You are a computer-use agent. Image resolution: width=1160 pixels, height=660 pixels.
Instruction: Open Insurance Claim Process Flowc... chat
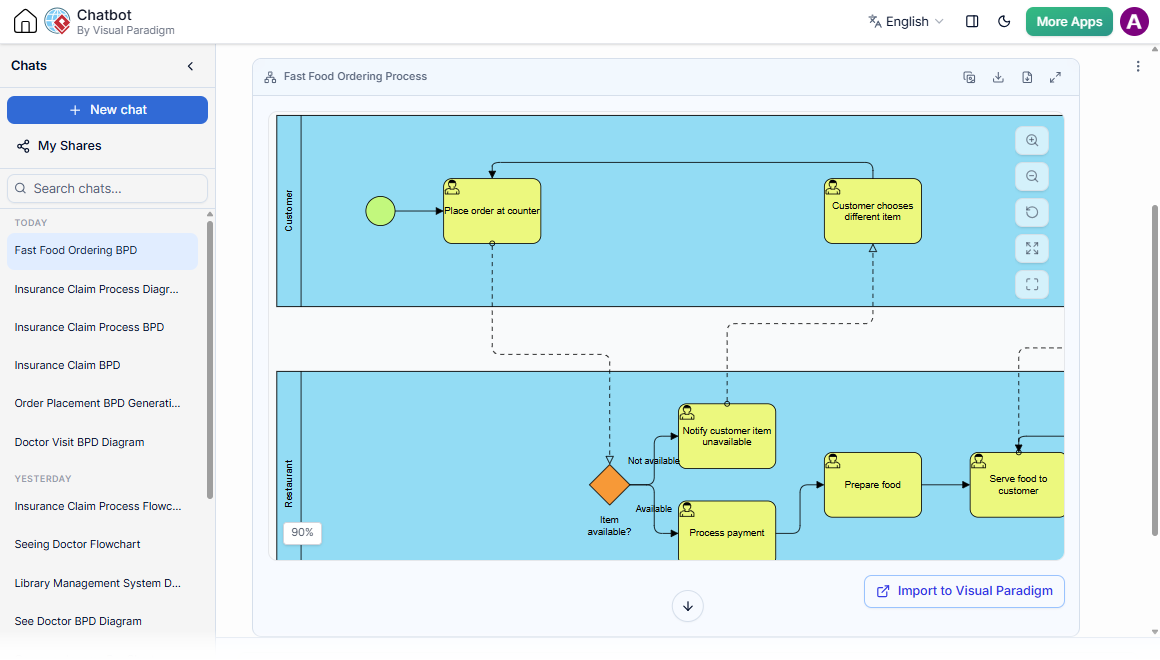pyautogui.click(x=102, y=506)
